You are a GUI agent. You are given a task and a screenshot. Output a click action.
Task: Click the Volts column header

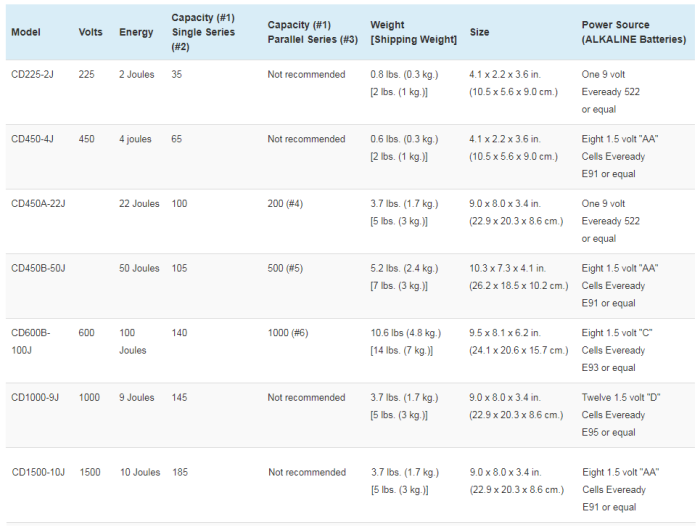90,32
